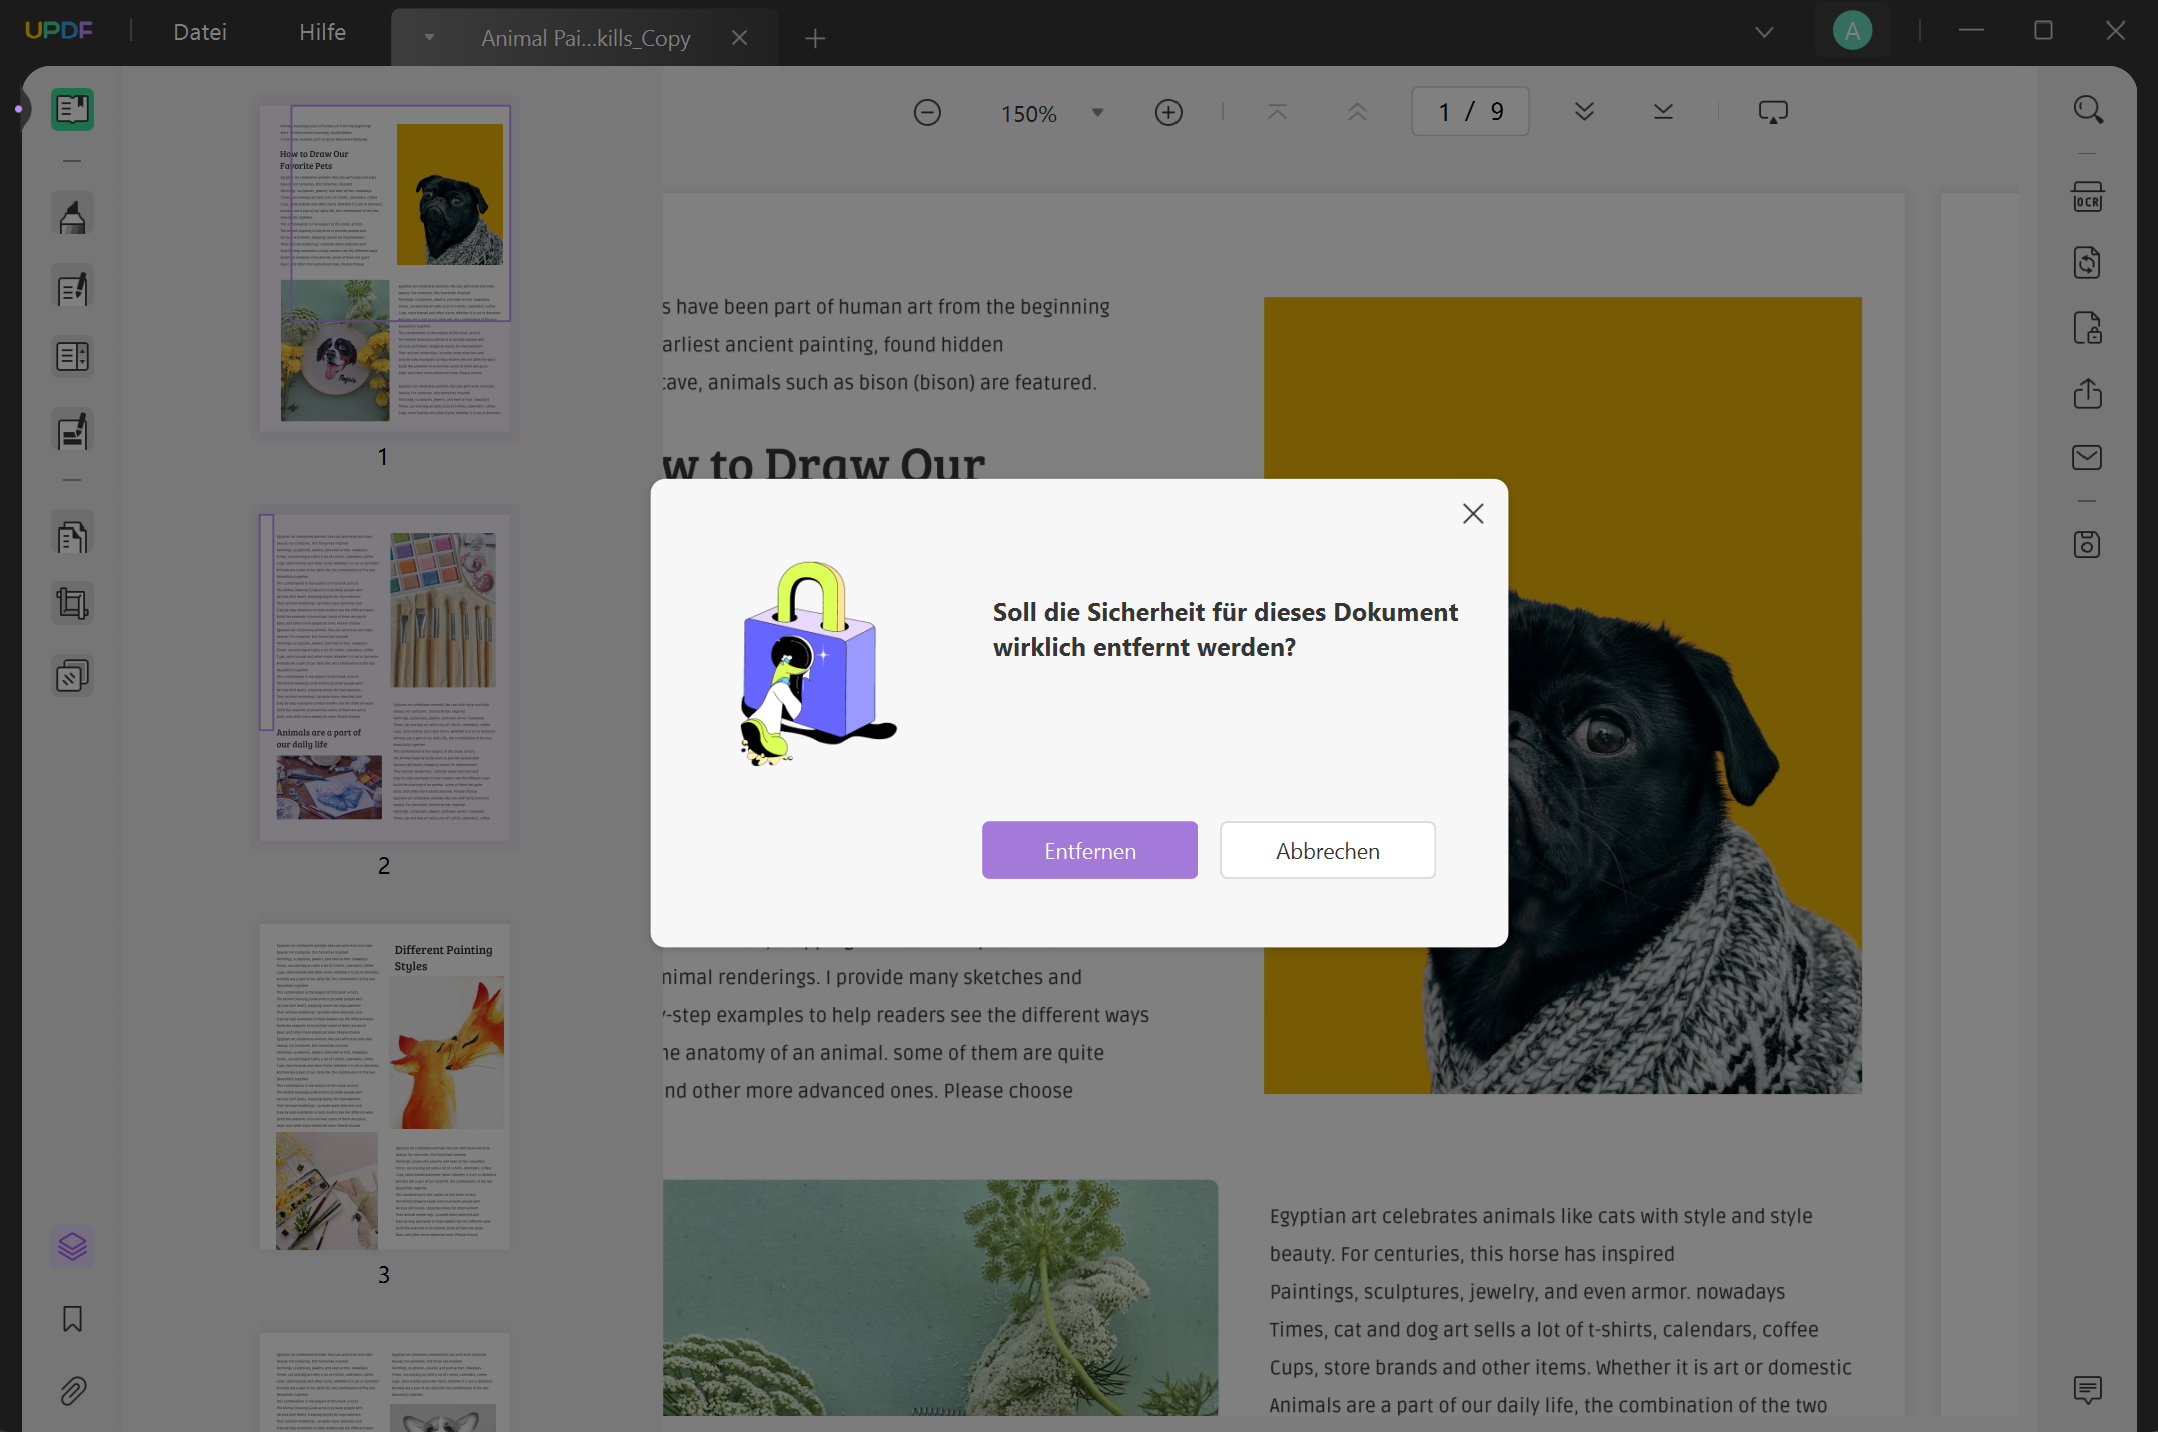Open the Datei menu
Viewport: 2158px width, 1432px height.
[x=200, y=32]
